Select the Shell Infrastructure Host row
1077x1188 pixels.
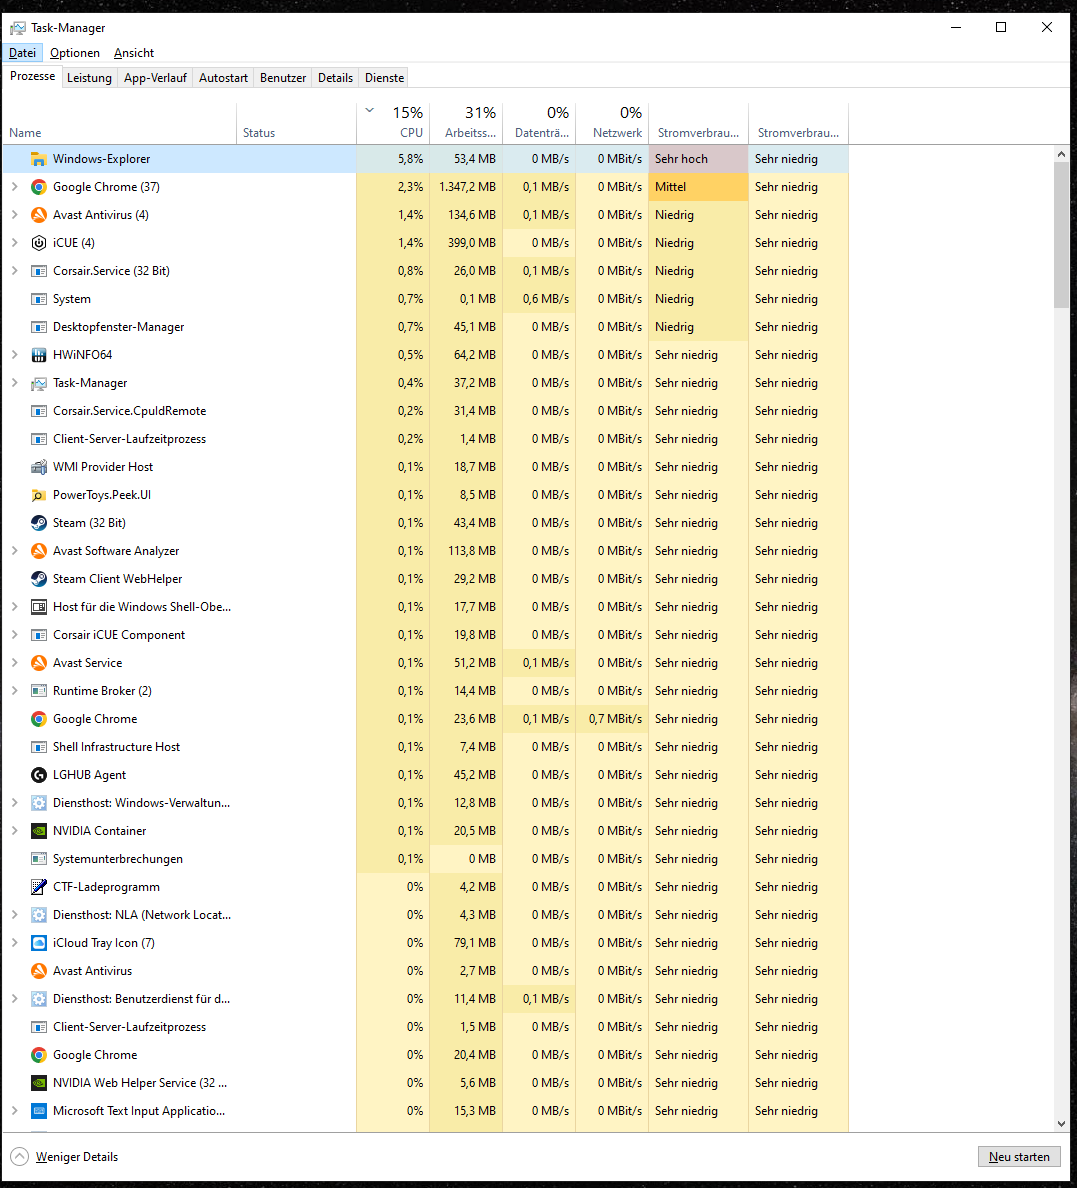coord(426,747)
